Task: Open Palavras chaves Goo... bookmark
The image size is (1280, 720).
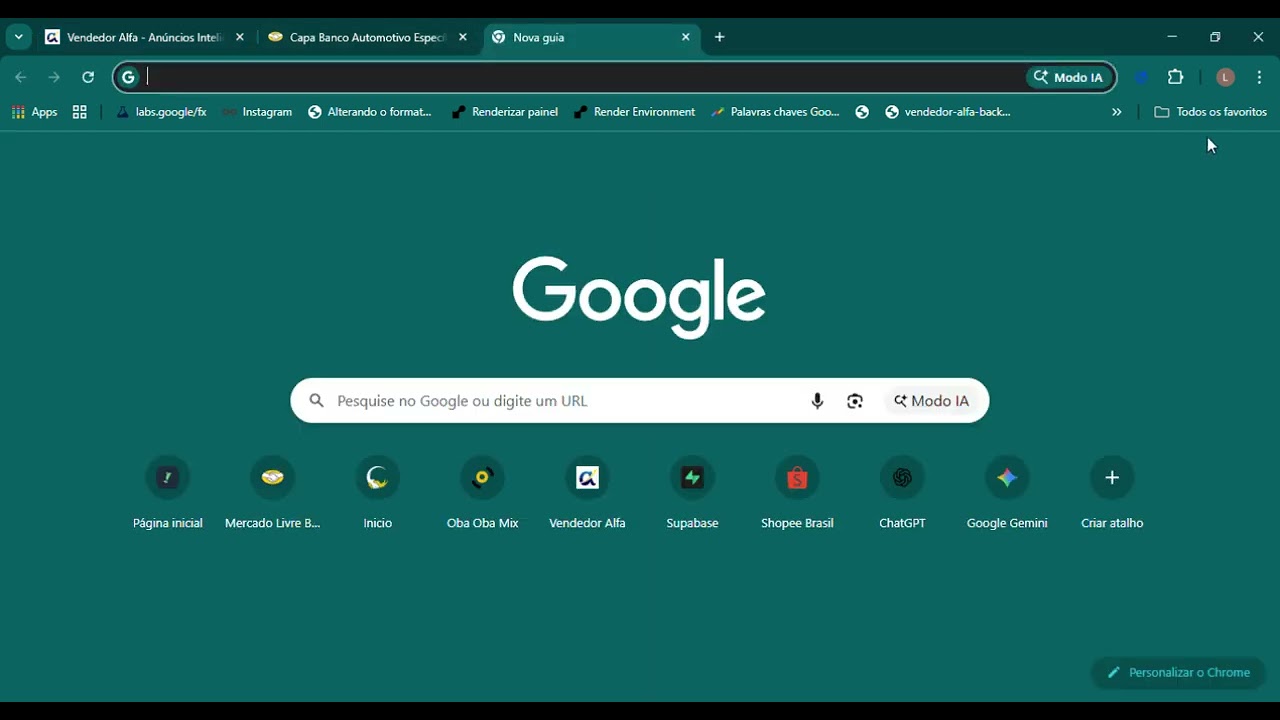Action: (775, 112)
